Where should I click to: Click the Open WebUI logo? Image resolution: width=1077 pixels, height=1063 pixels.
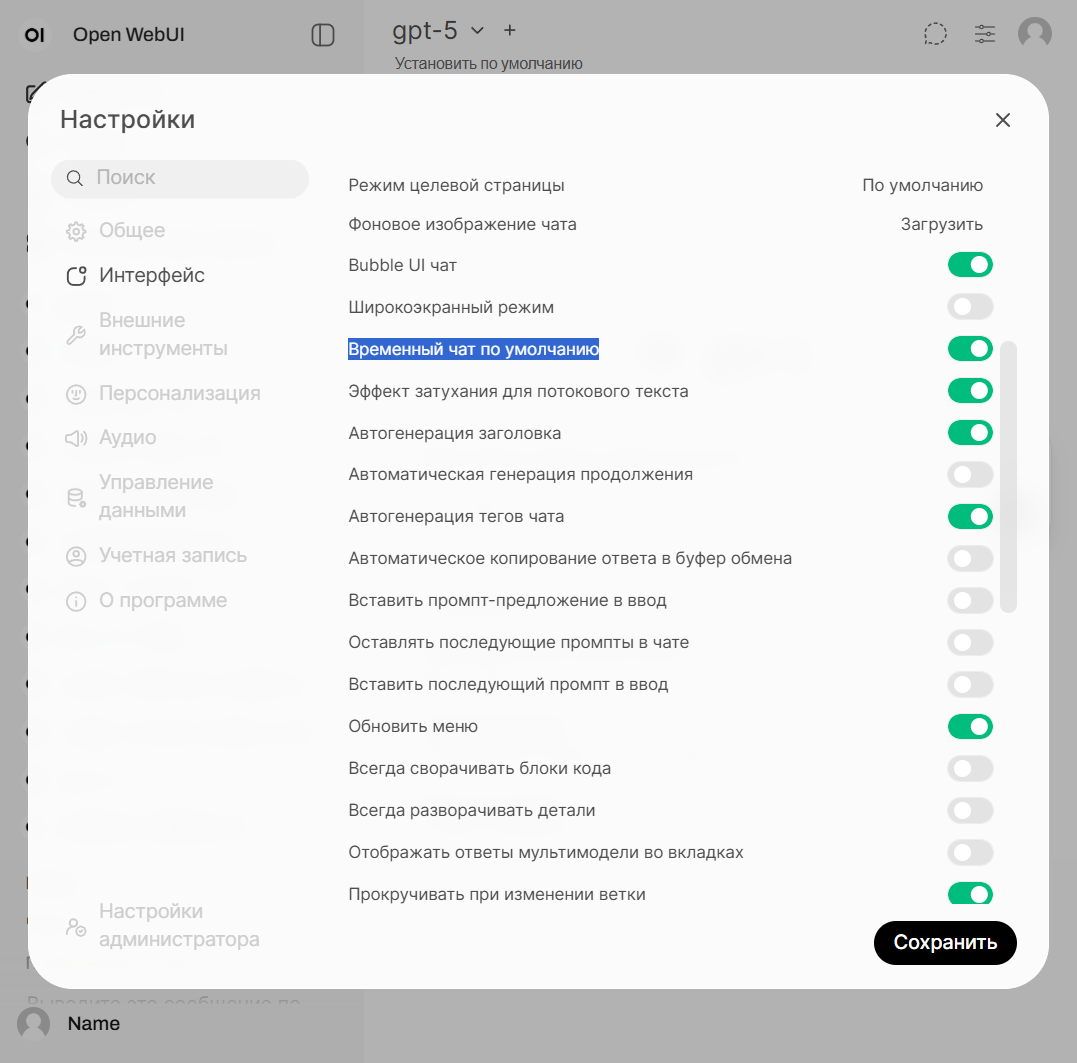click(x=35, y=34)
